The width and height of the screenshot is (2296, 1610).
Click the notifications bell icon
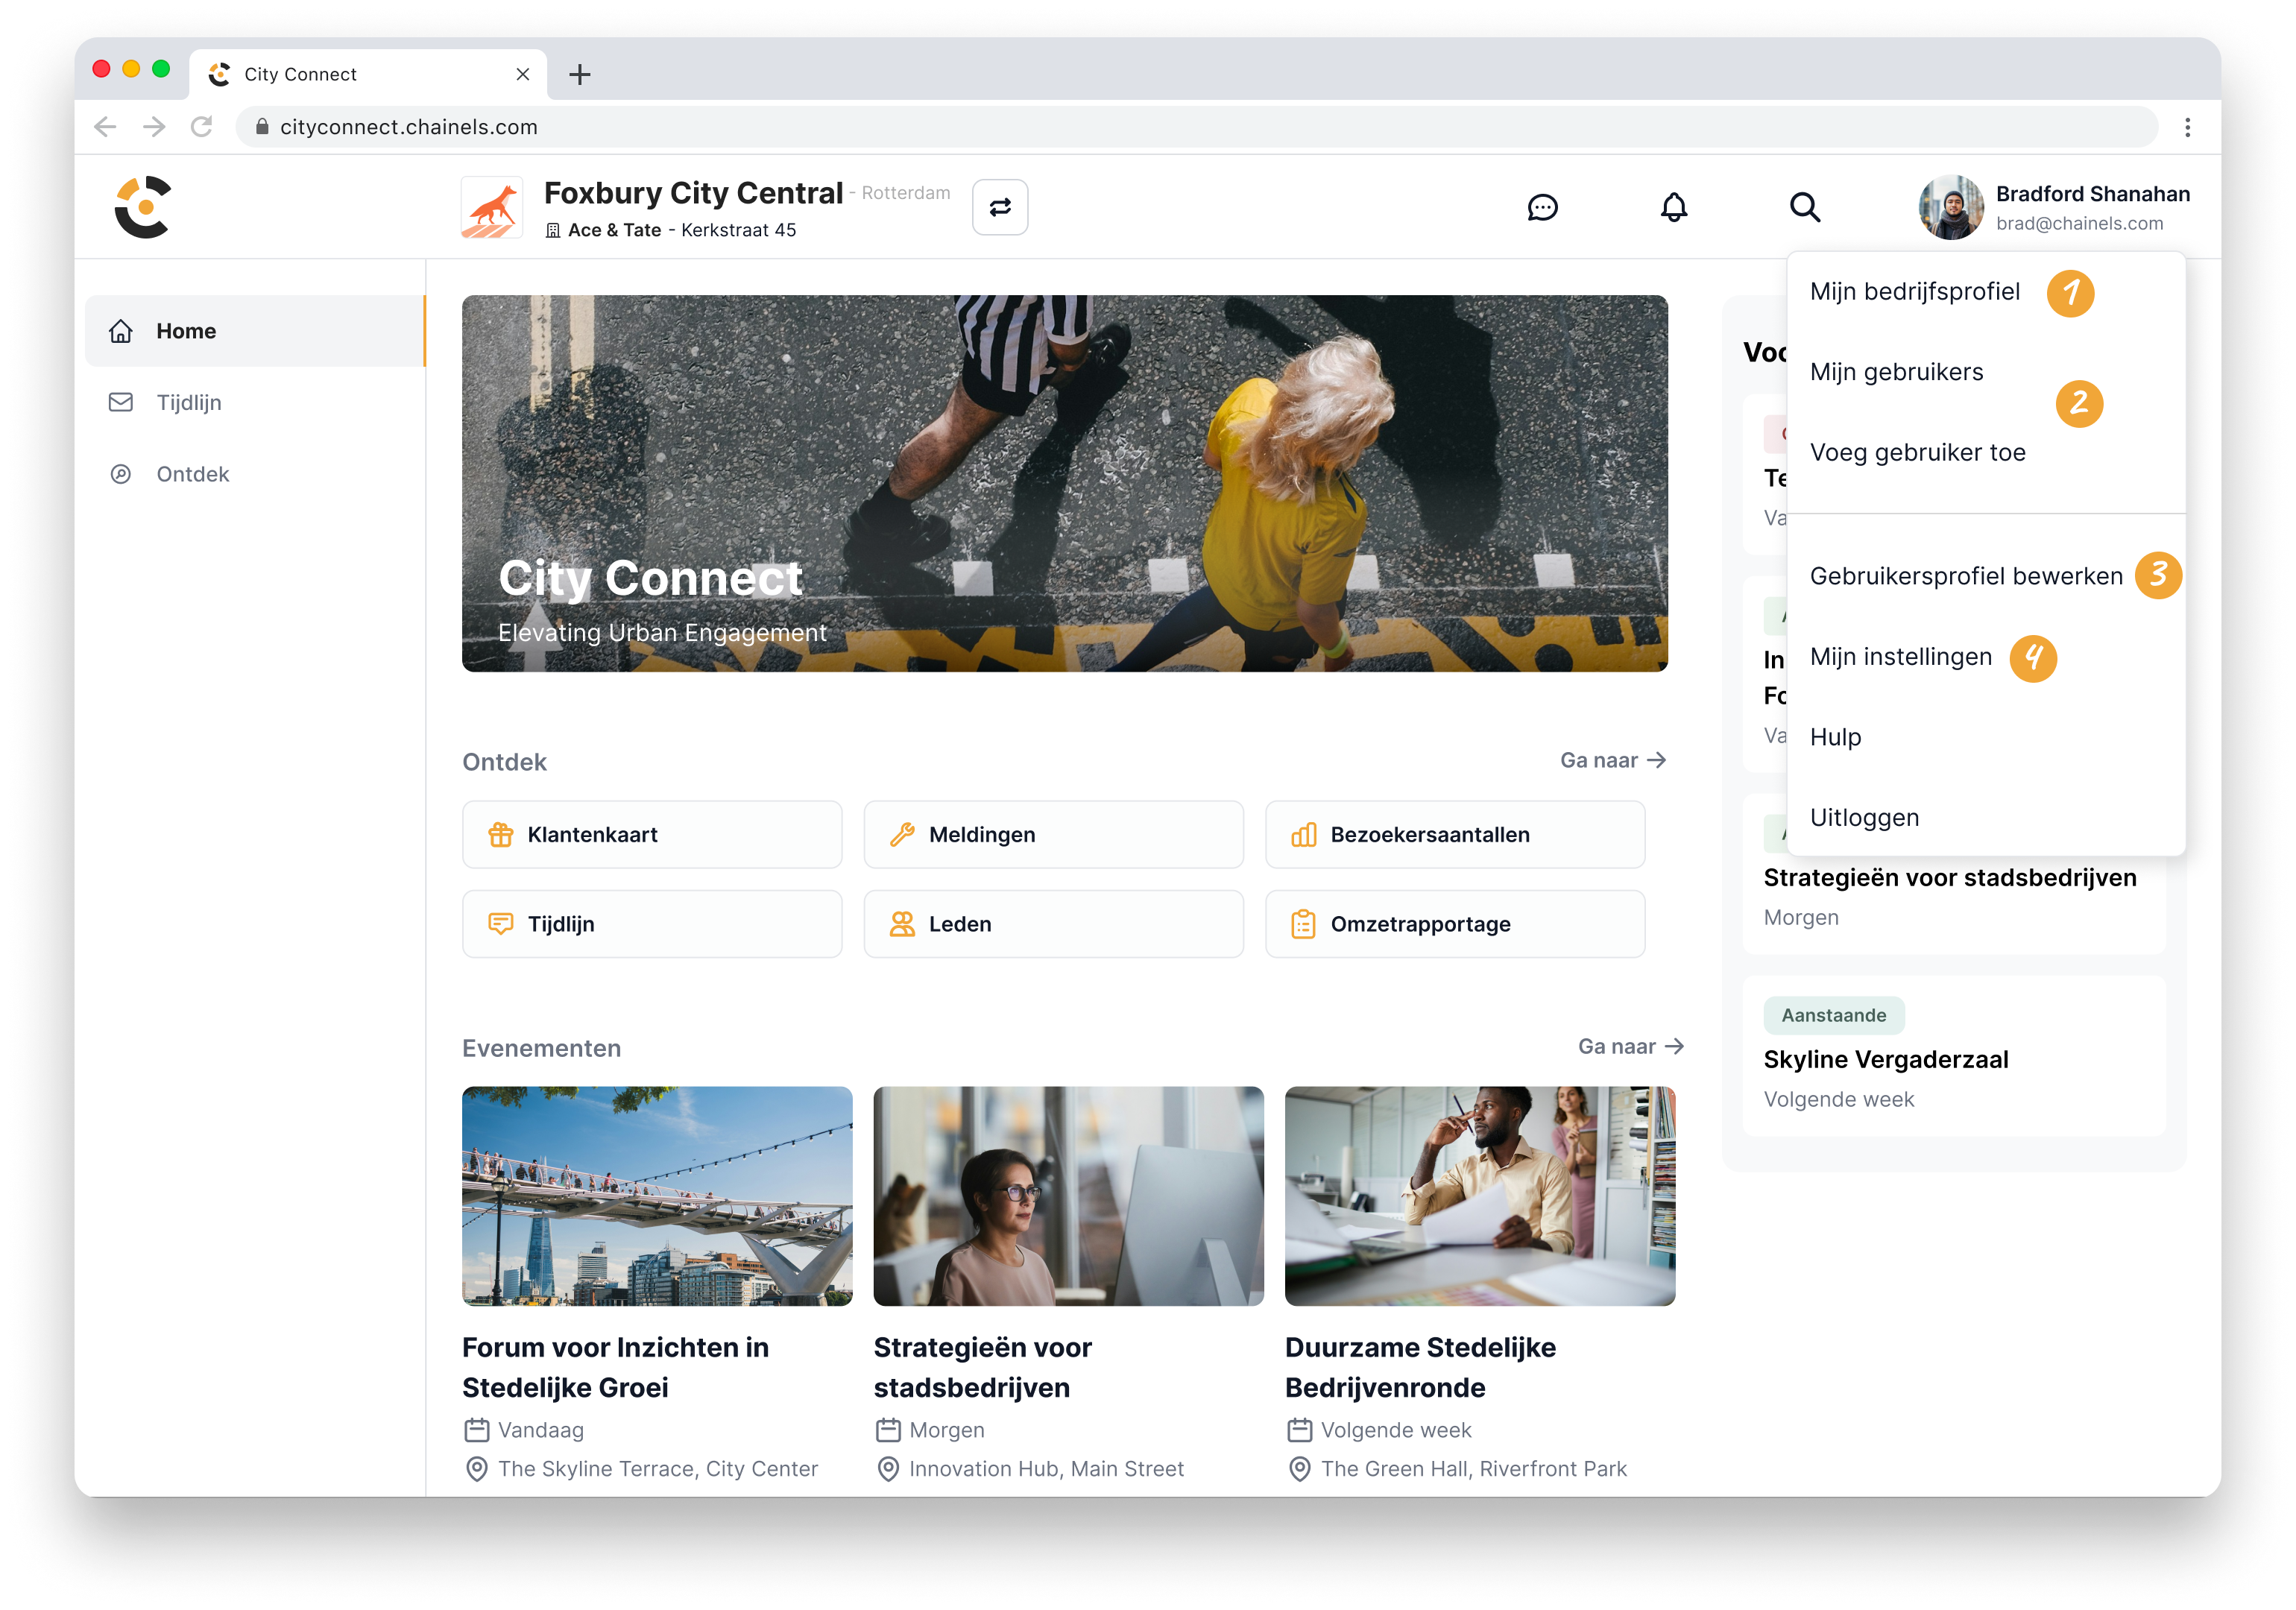(x=1674, y=207)
